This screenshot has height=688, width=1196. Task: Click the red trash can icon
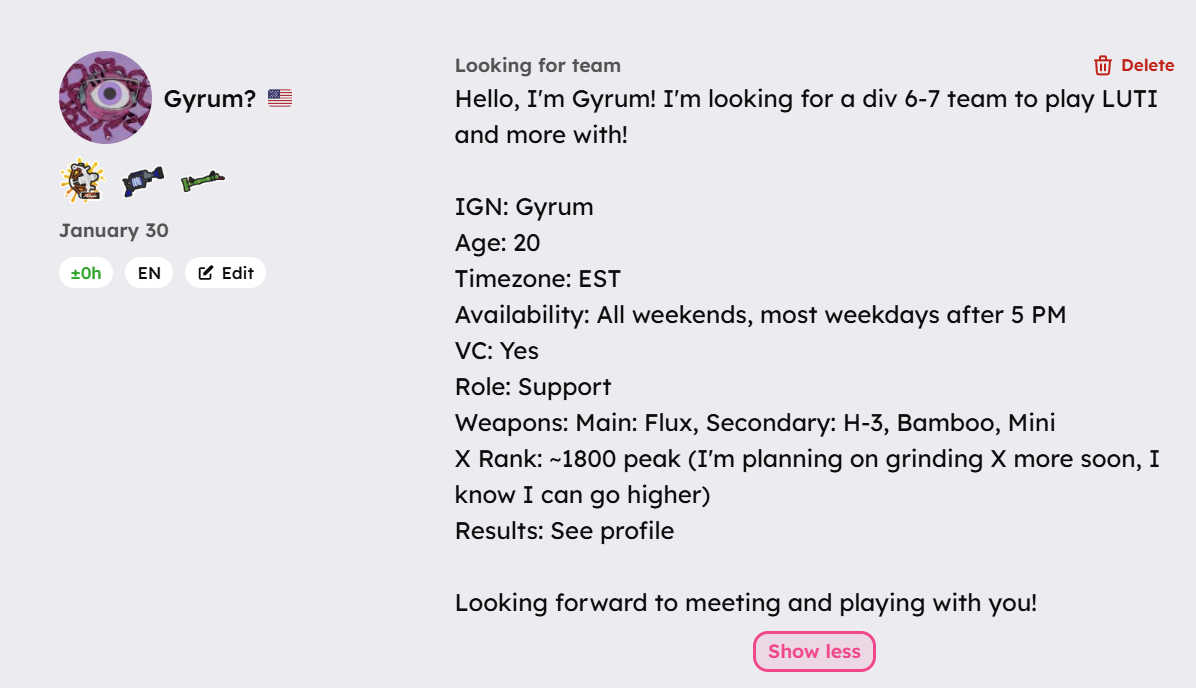click(x=1103, y=66)
